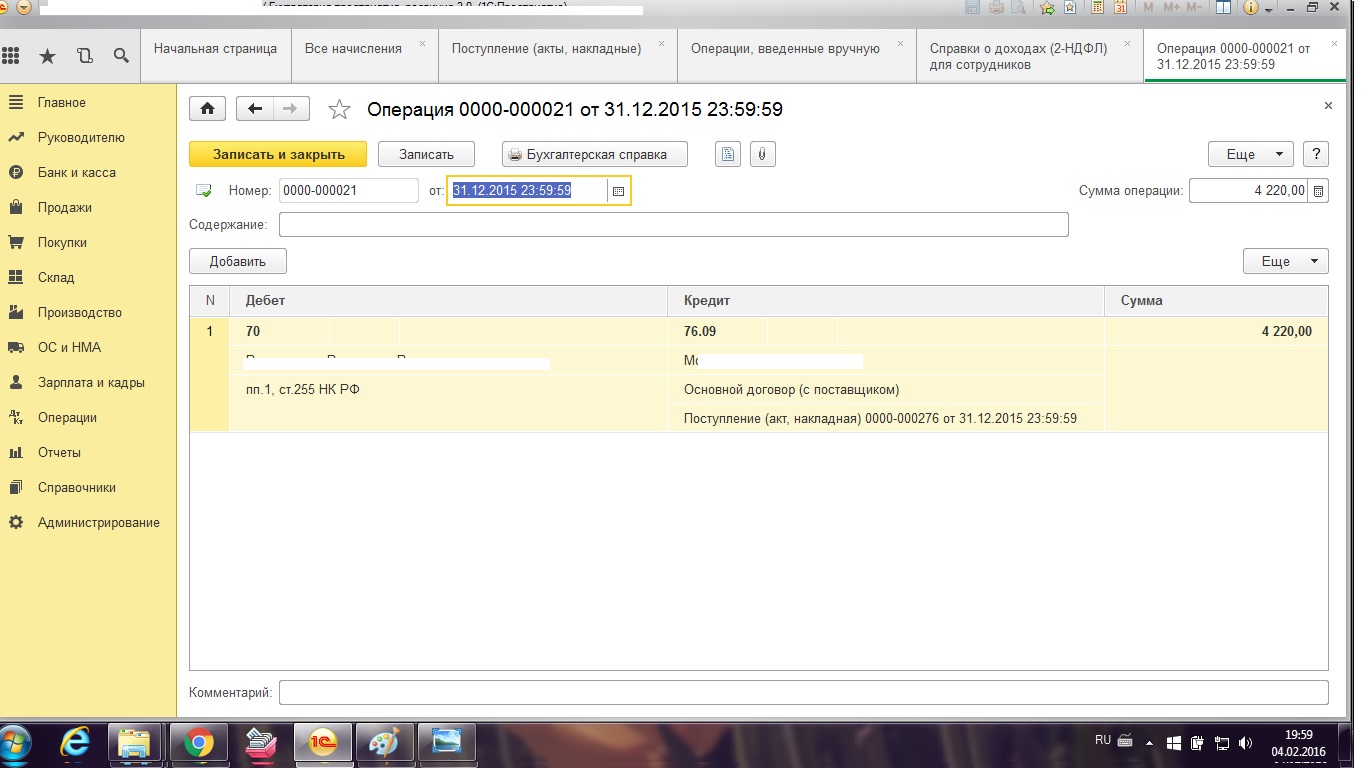Open 'Зарплата и кадры' section
Screen dimensions: 1366x768
coord(91,382)
